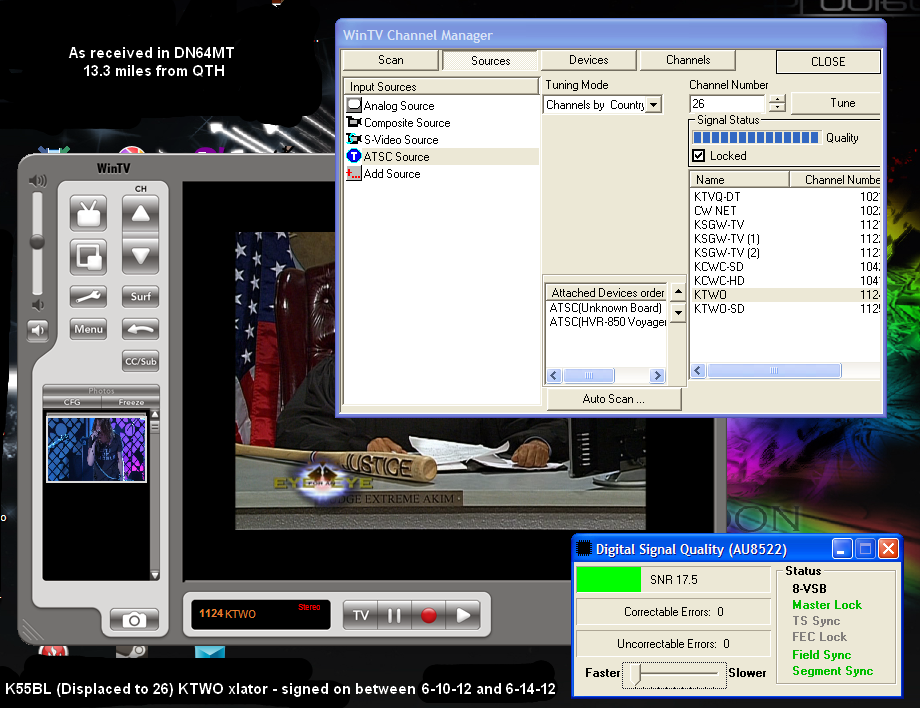
Task: Click the CFG tab in photos panel
Action: click(x=72, y=402)
